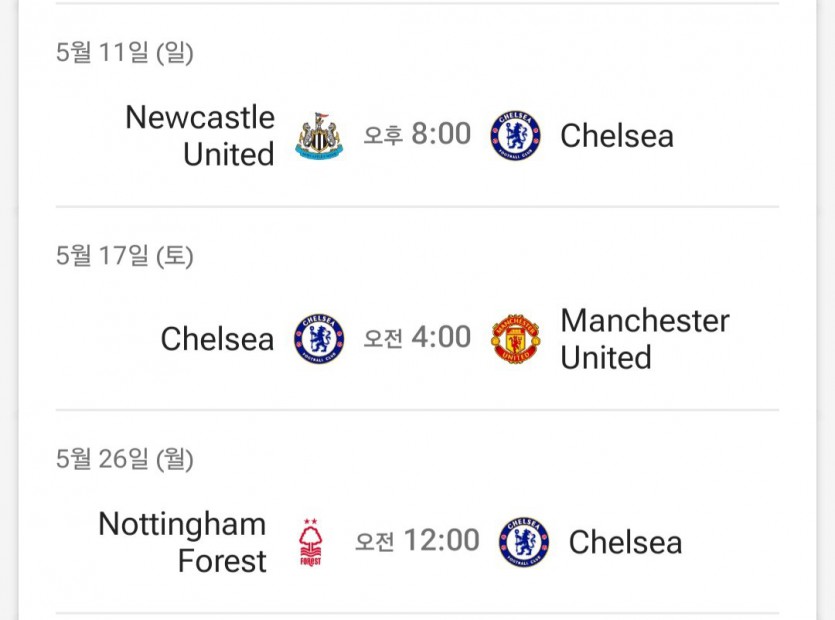The image size is (835, 620).
Task: Click the Nottingham Forest crest
Action: pyautogui.click(x=310, y=542)
